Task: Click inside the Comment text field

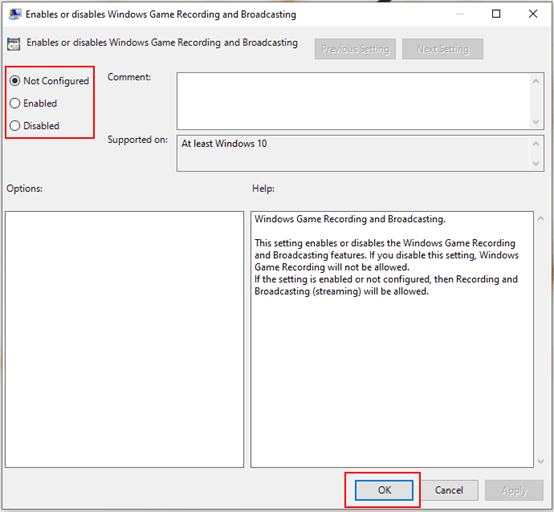Action: point(353,101)
